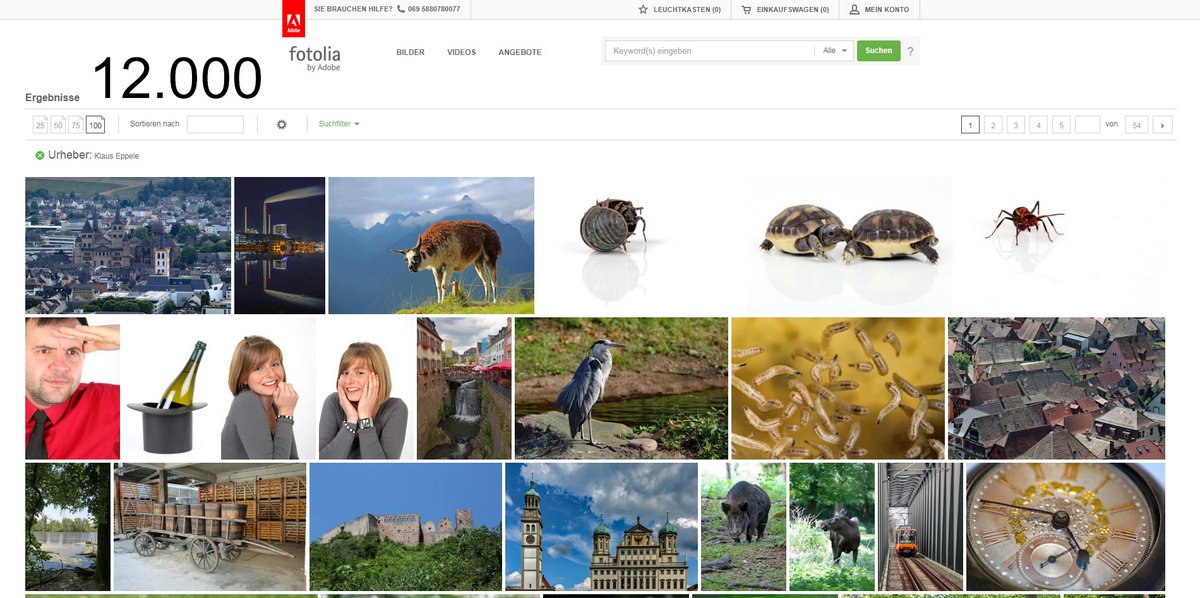Image resolution: width=1200 pixels, height=598 pixels.
Task: Click the Keyword(s) eingeben search field
Action: [x=710, y=51]
